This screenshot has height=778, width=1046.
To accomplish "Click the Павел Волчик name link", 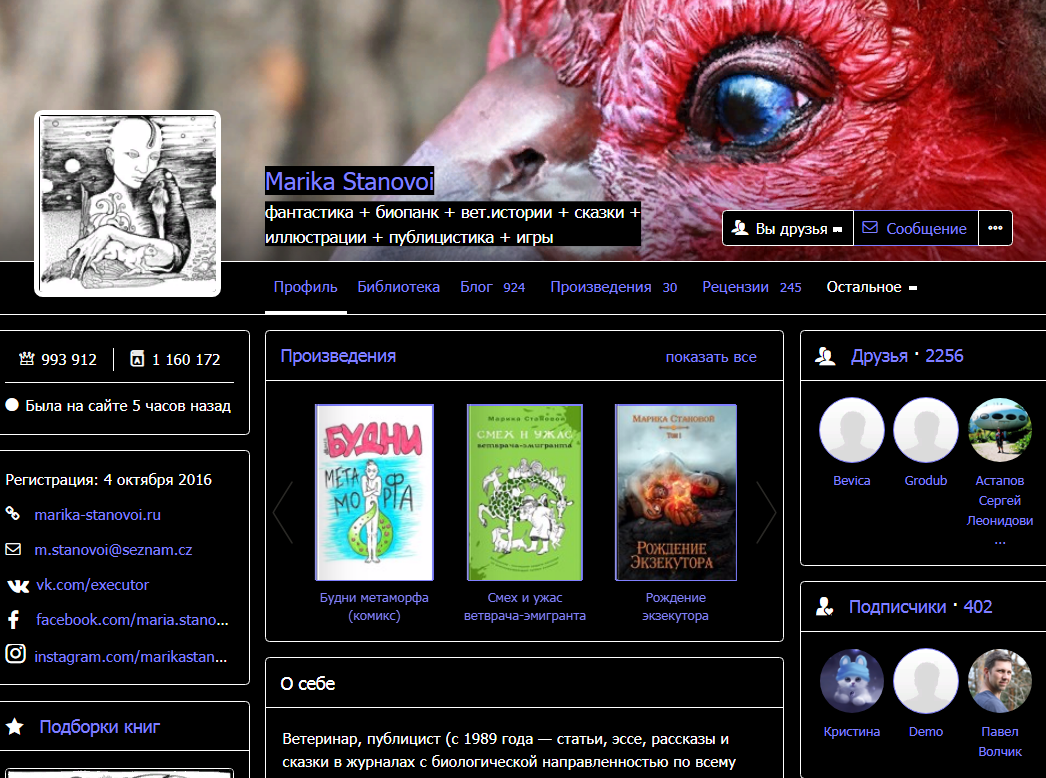I will 1000,741.
